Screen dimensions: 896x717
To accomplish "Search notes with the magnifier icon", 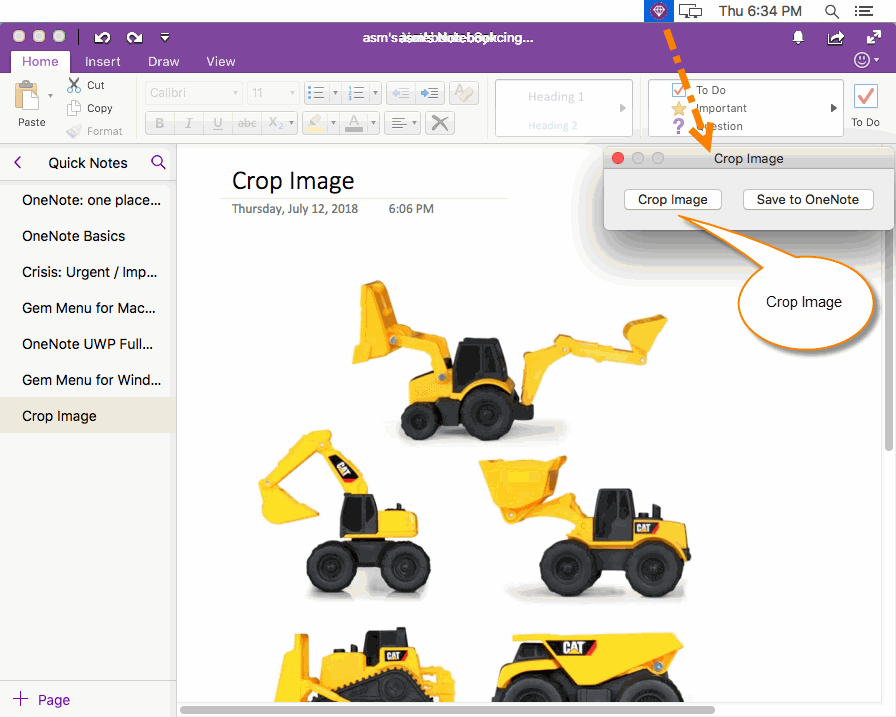I will [158, 162].
